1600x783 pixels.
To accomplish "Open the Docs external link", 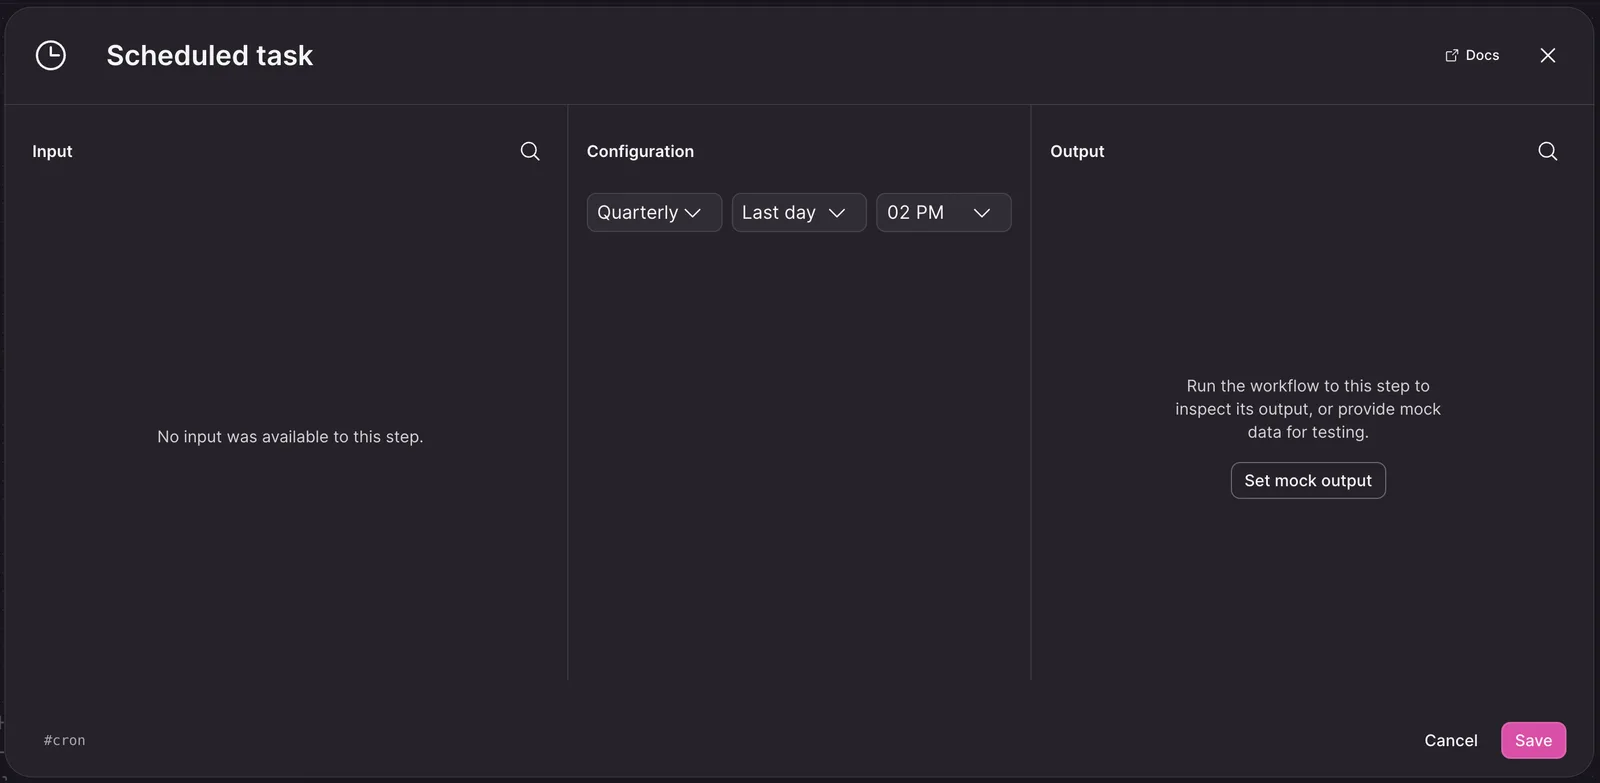I will point(1472,55).
